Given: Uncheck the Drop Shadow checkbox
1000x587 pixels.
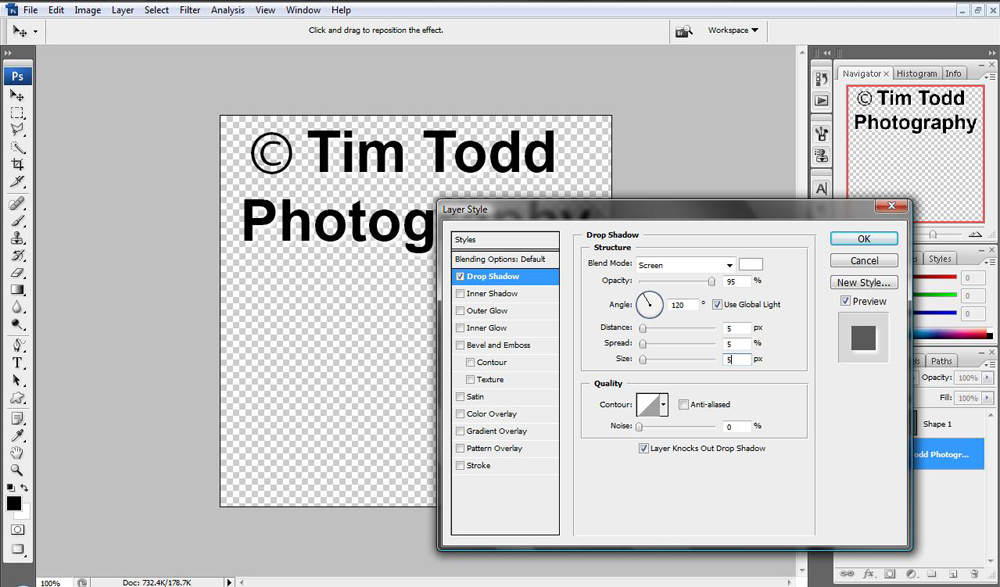Looking at the screenshot, I should click(x=460, y=276).
